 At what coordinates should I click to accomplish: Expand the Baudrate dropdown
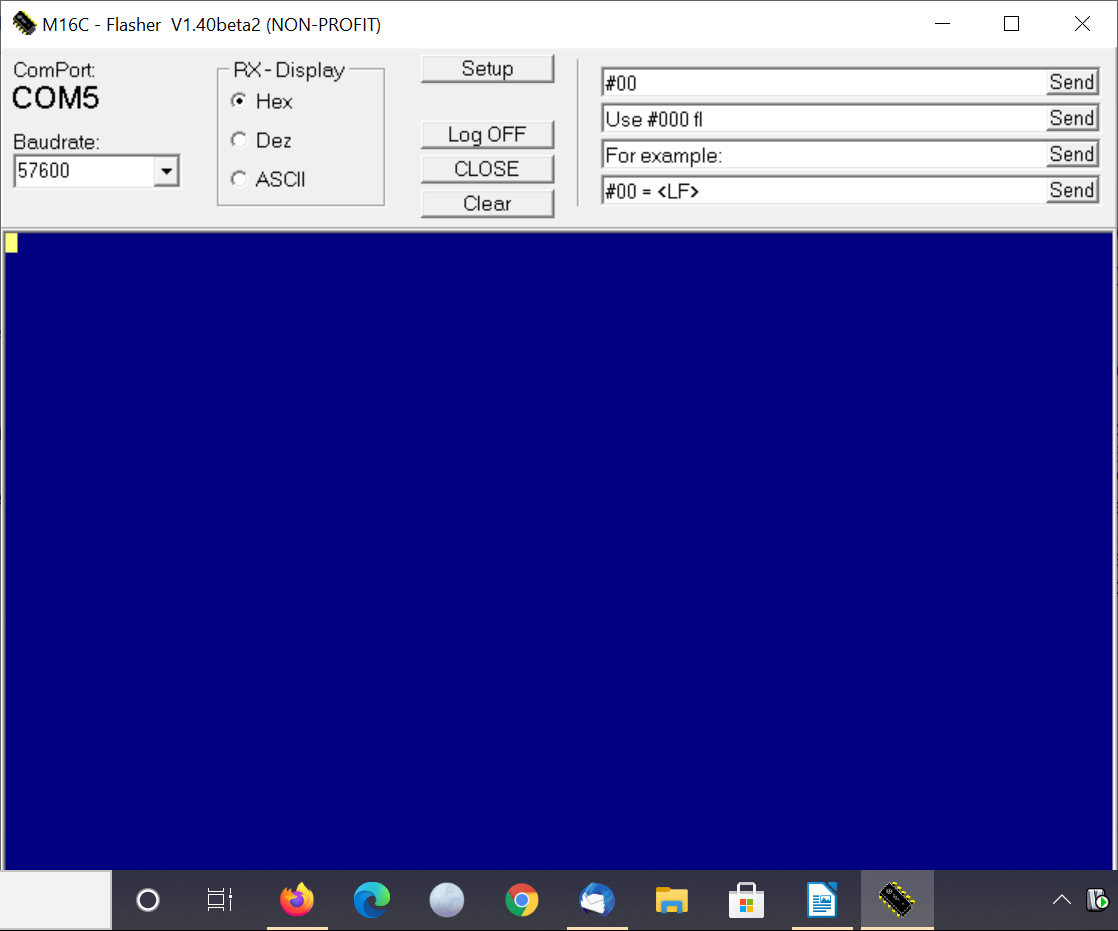[167, 171]
